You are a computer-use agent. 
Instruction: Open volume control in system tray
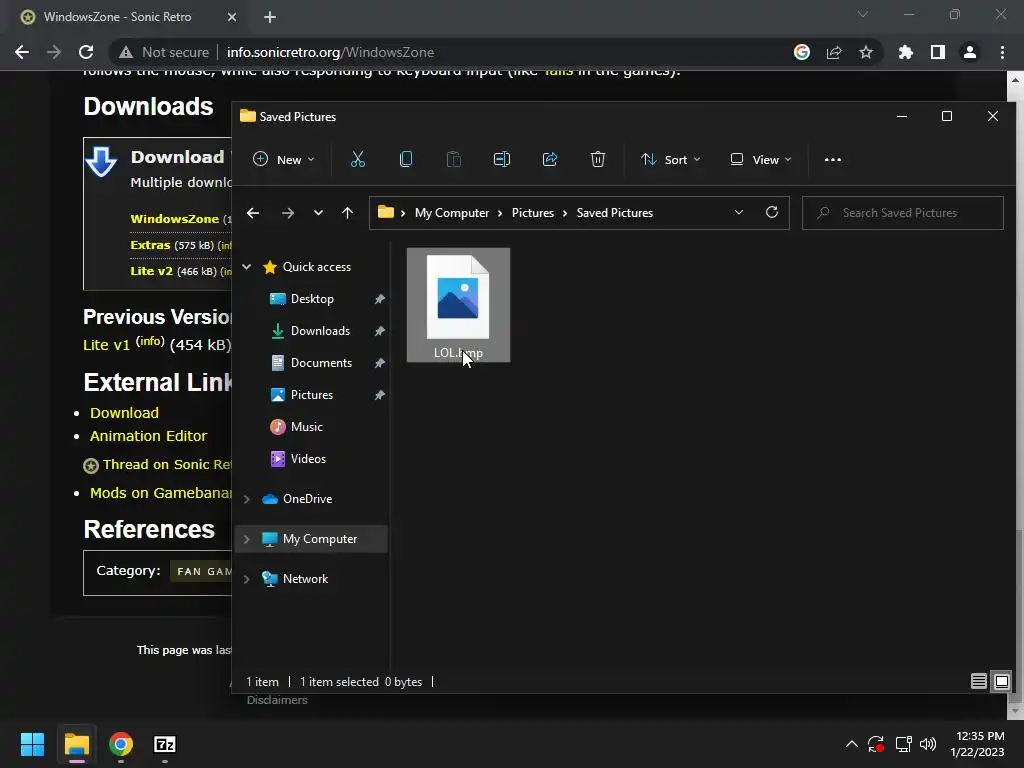click(927, 744)
